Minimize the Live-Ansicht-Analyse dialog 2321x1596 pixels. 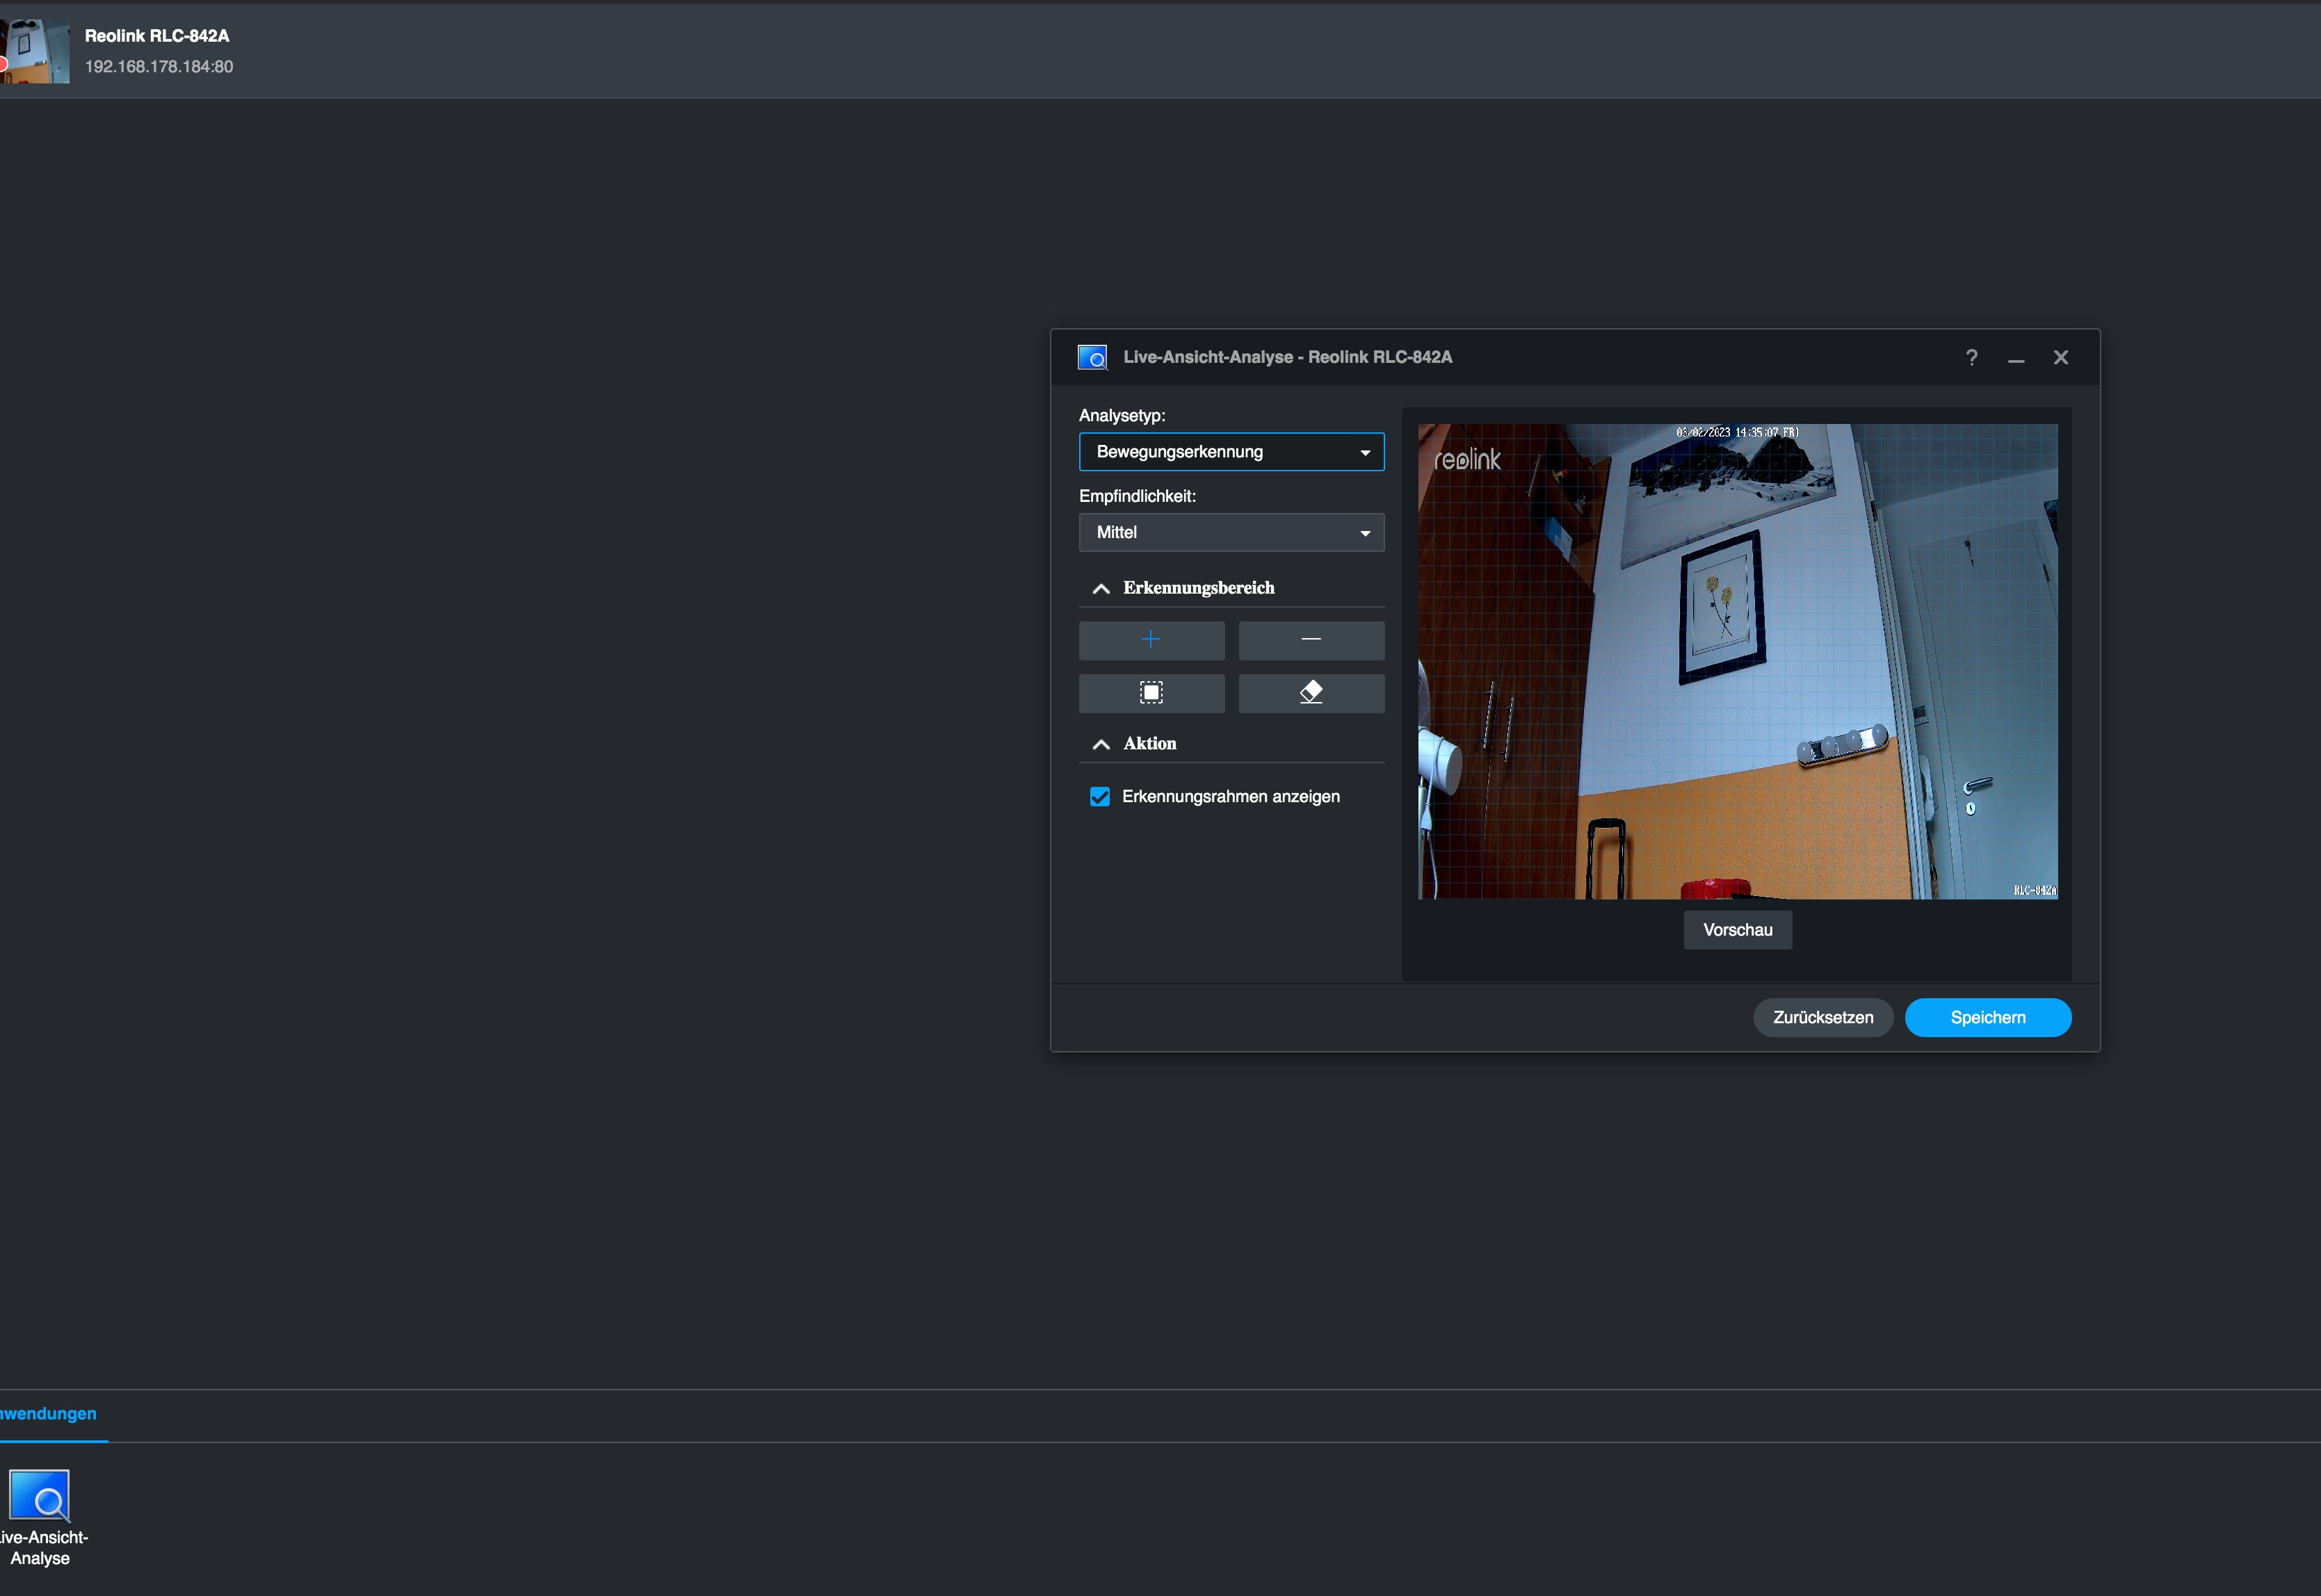click(2016, 358)
